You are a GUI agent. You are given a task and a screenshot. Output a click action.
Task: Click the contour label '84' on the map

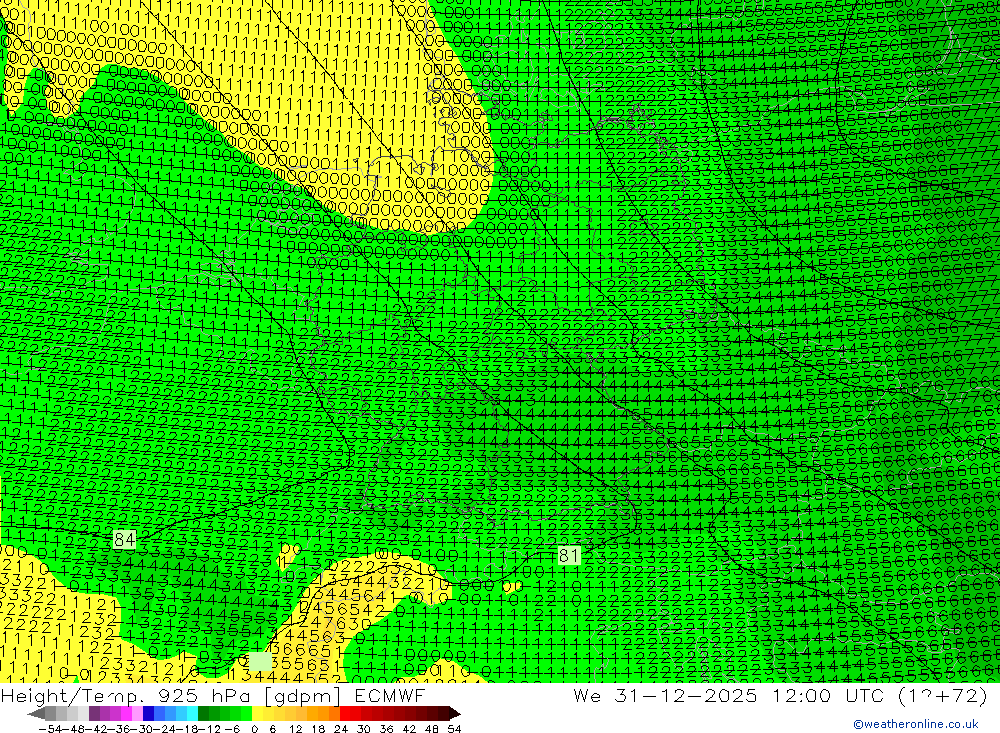(124, 540)
